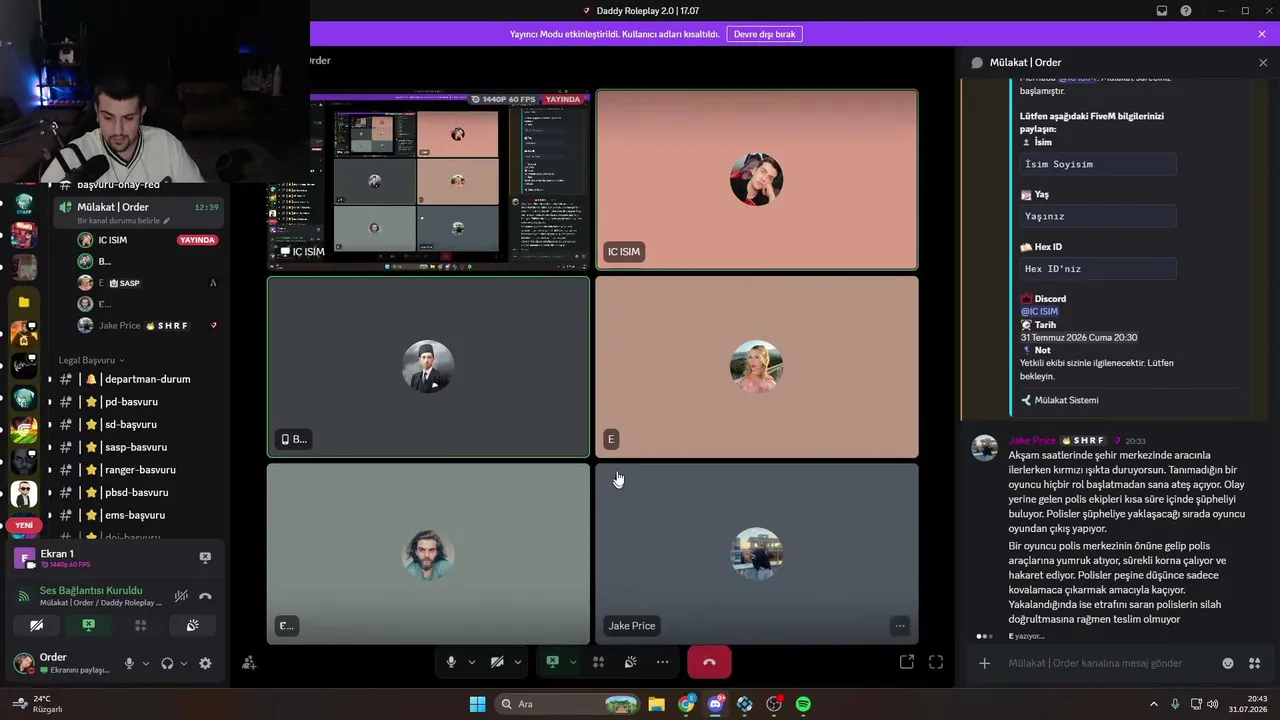Invite people icon below the voice panel
Image resolution: width=1280 pixels, height=720 pixels.
[249, 663]
